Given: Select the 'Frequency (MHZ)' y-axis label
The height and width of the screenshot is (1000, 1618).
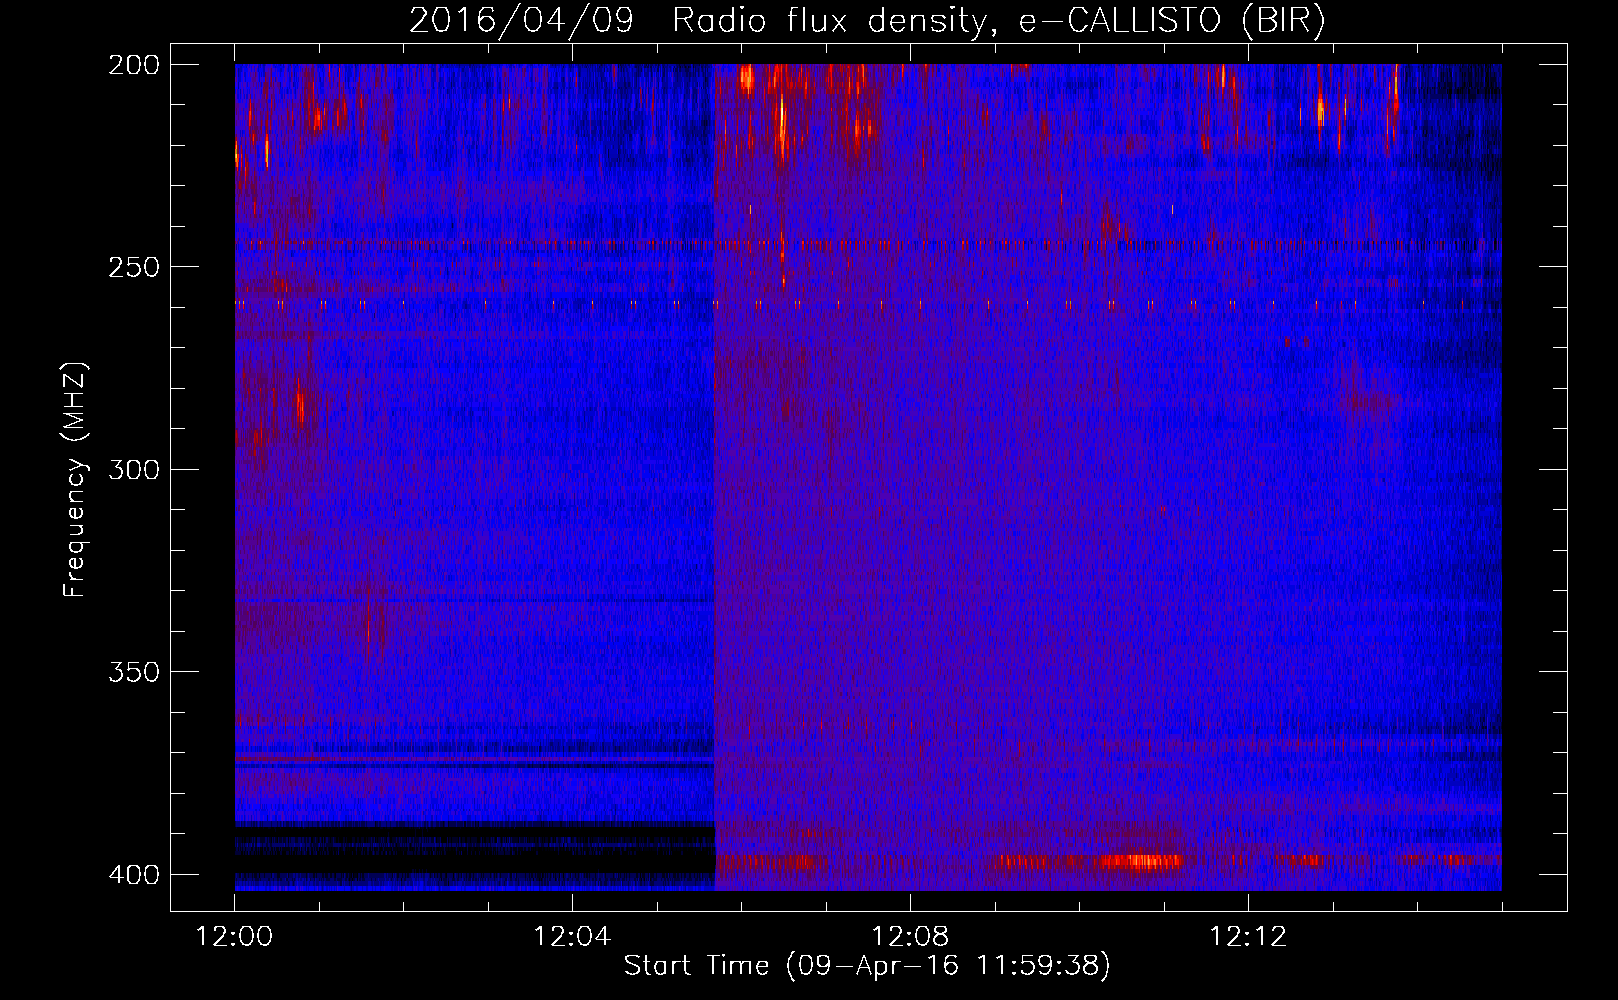Looking at the screenshot, I should 76,480.
